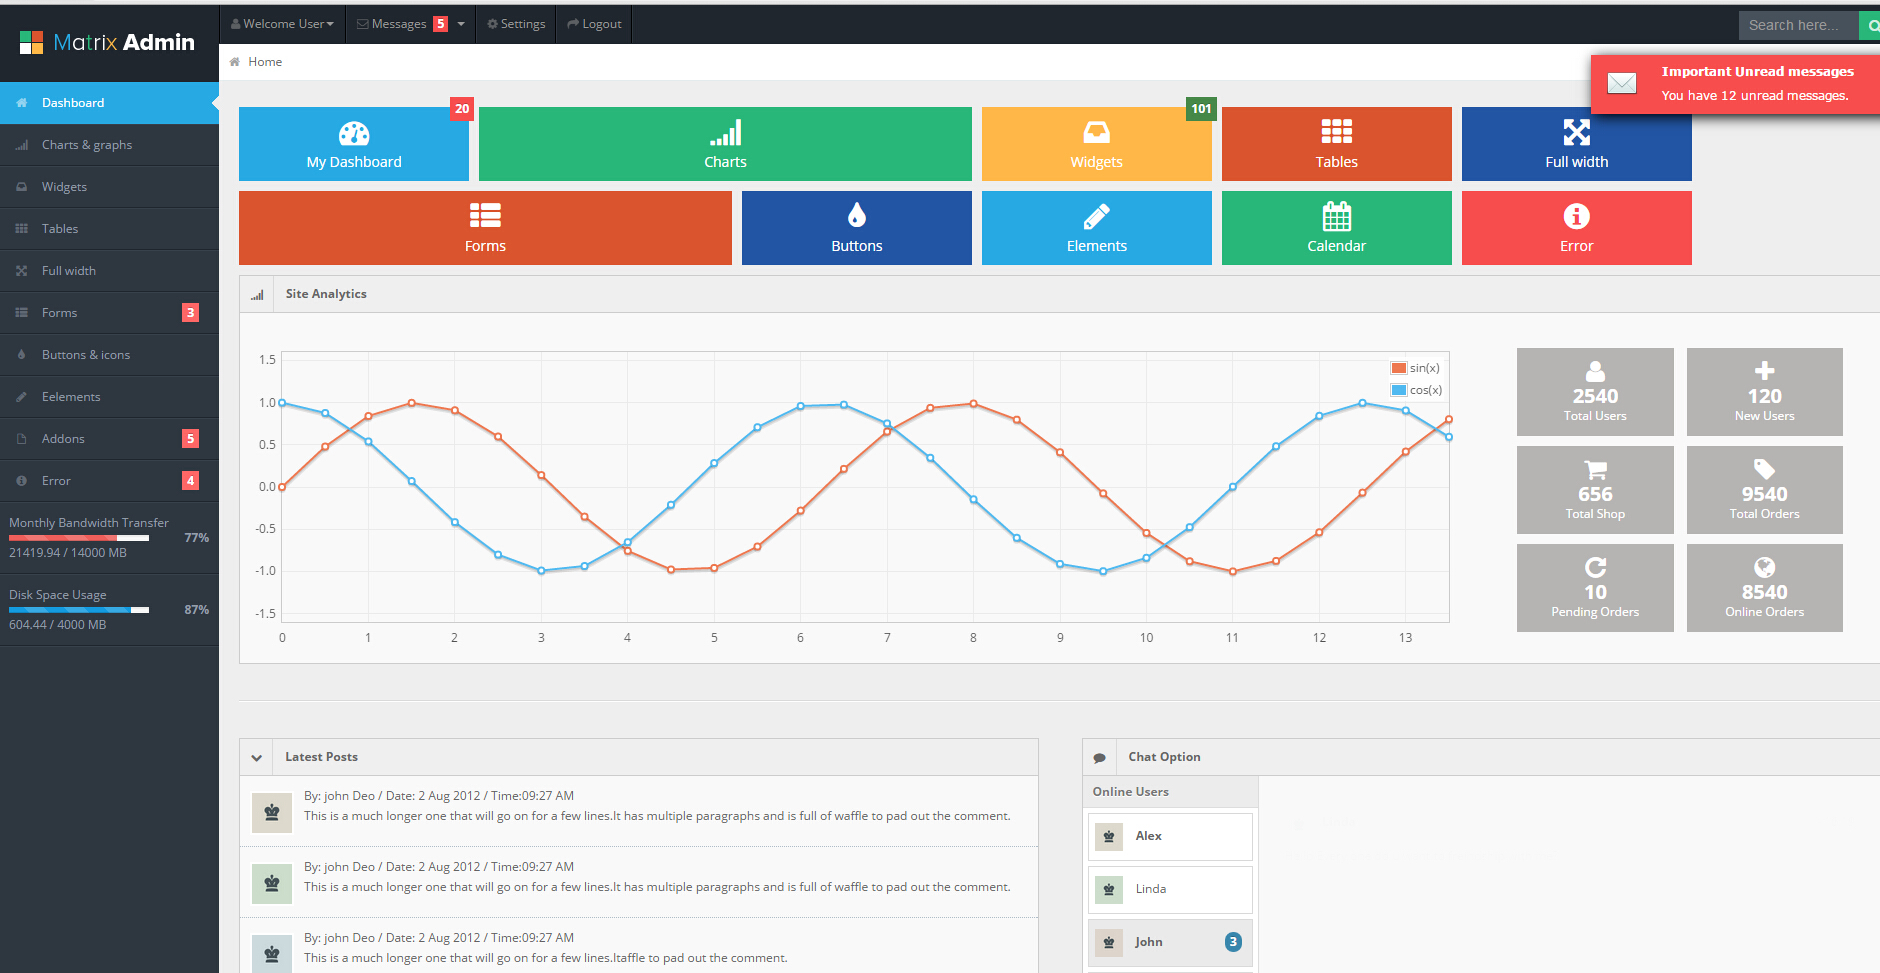Viewport: 1880px width, 973px height.
Task: Click the 20 badge on My Dashboard
Action: coord(462,109)
